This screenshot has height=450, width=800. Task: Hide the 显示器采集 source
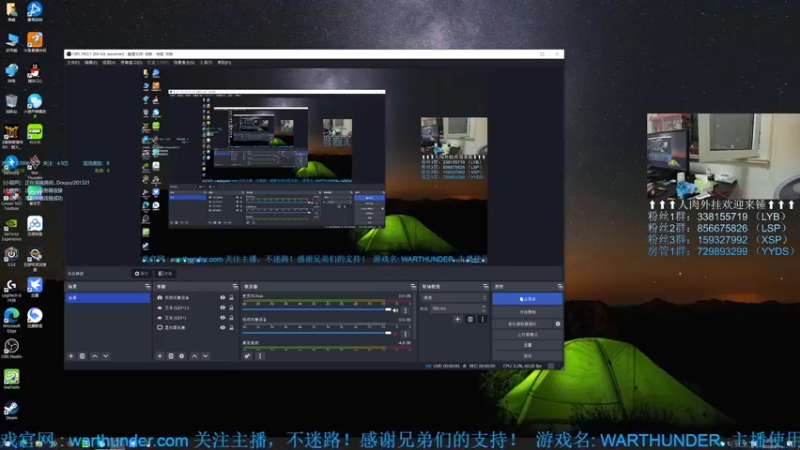pyautogui.click(x=222, y=328)
